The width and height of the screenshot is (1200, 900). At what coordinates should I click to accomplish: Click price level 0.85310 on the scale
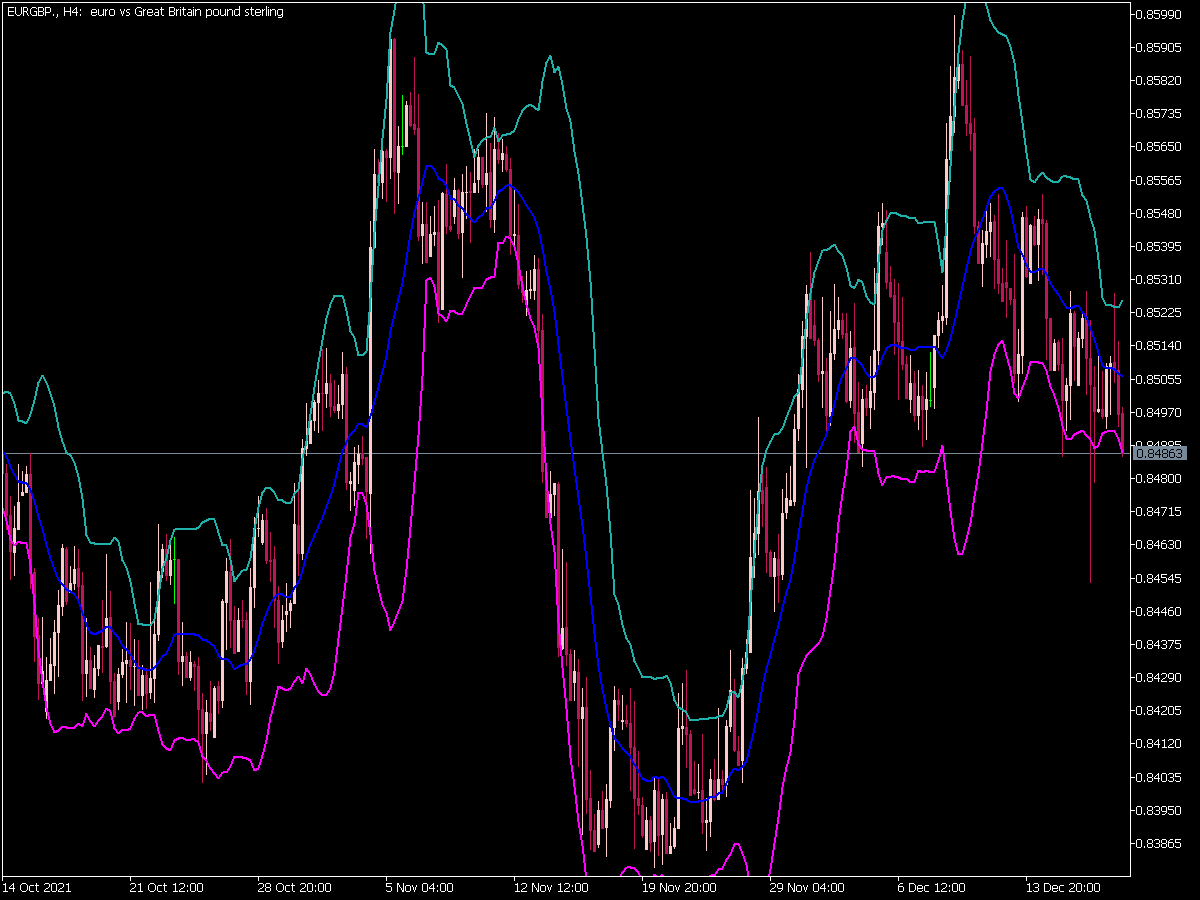click(1160, 279)
